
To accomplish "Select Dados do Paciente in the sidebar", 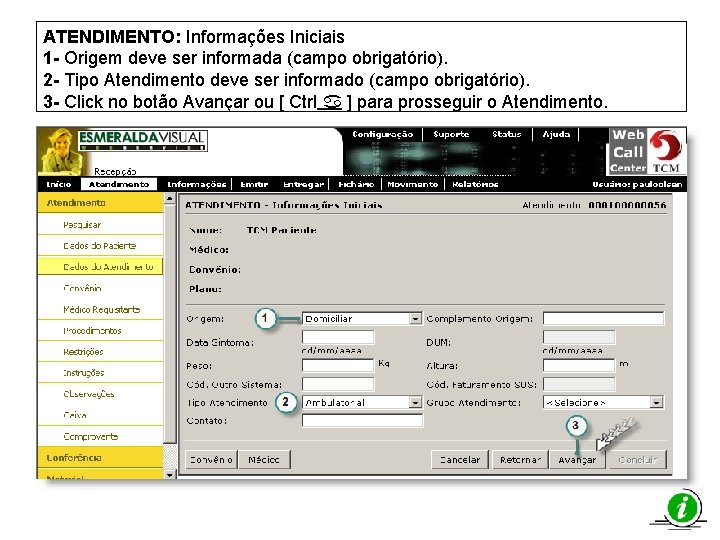I will coord(101,246).
